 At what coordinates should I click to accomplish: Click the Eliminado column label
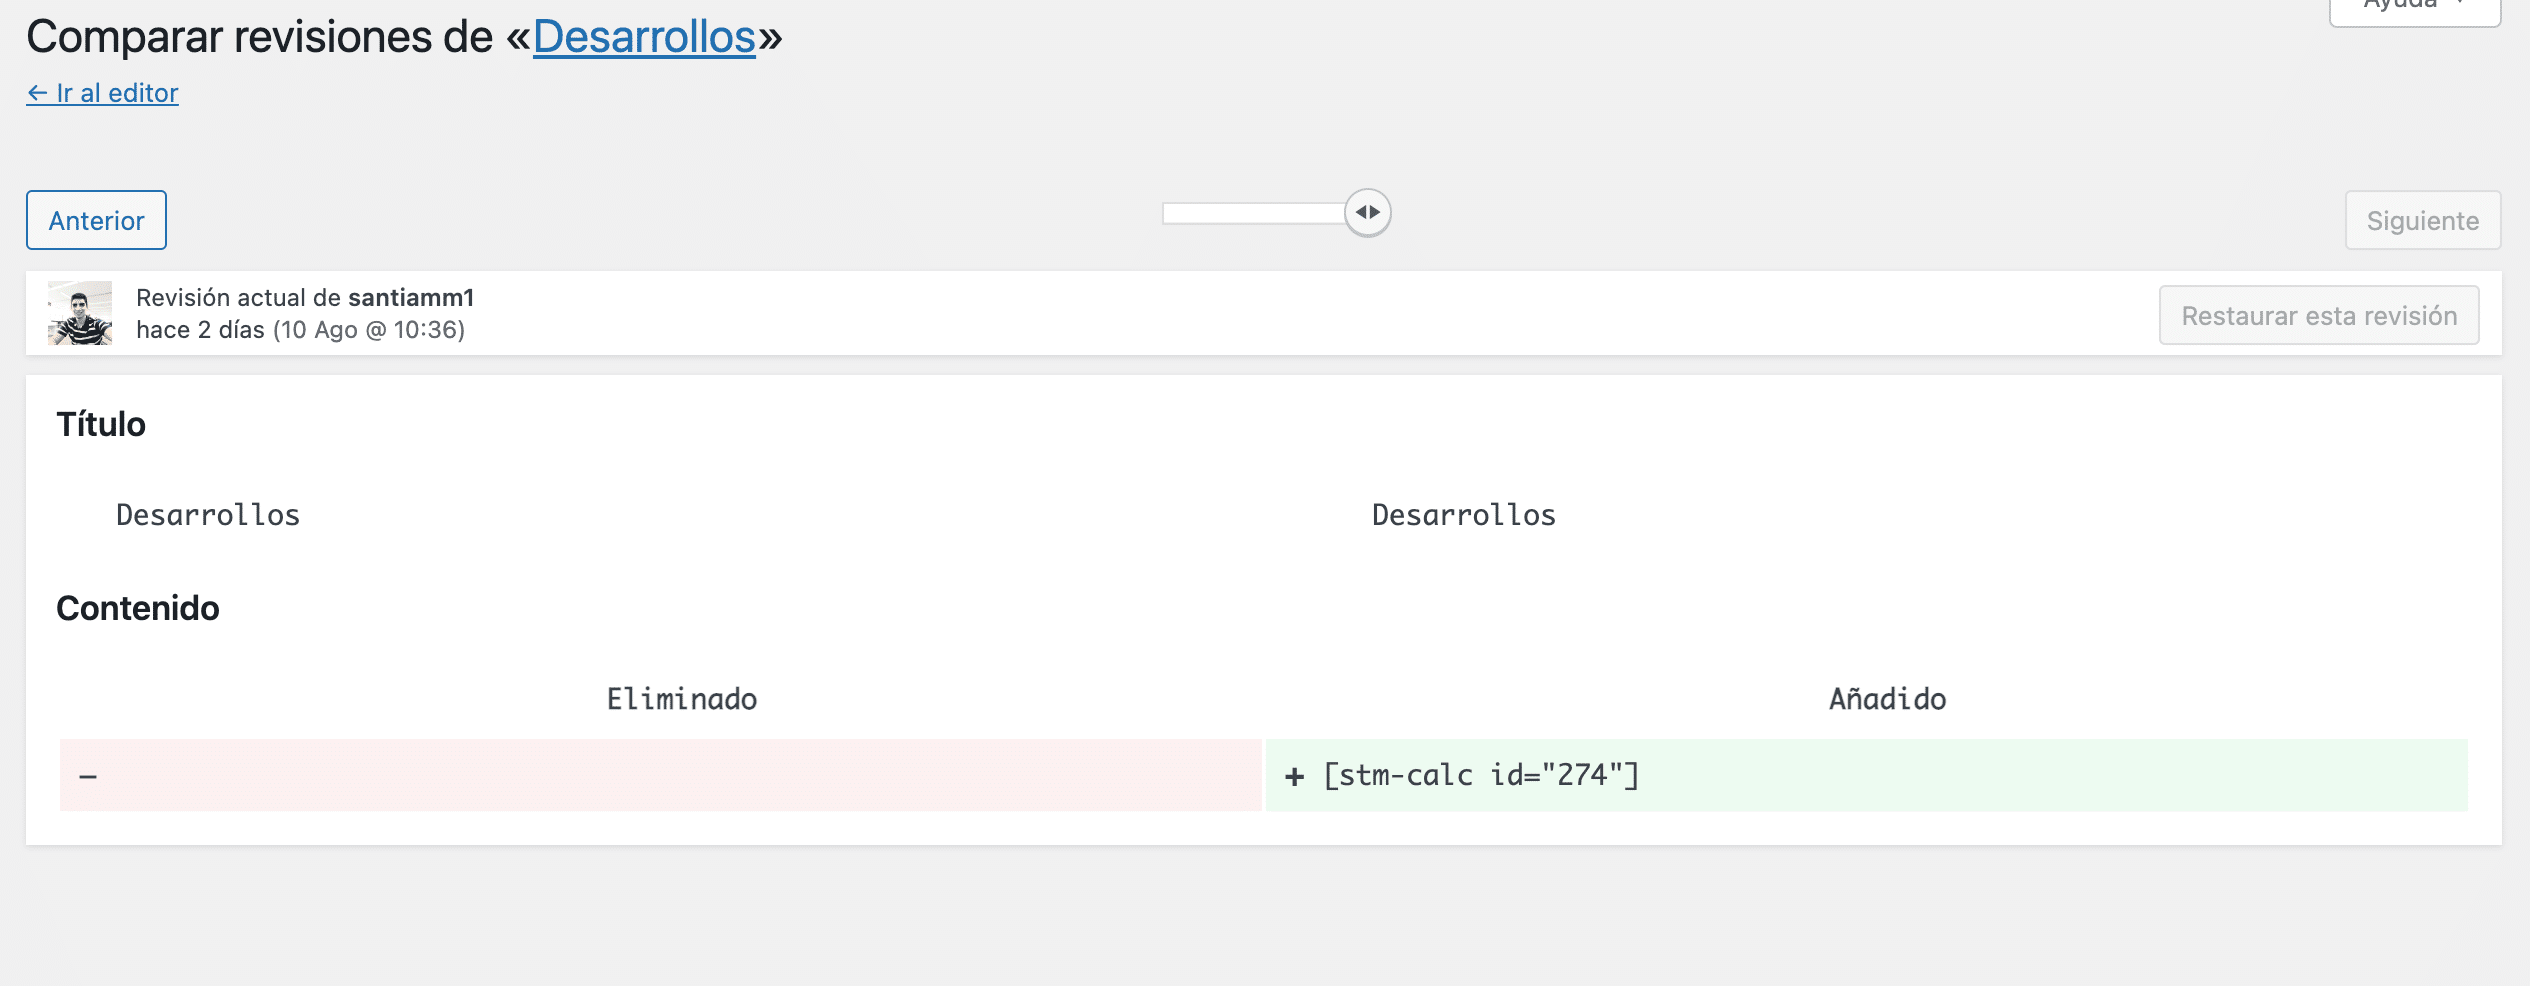tap(682, 699)
